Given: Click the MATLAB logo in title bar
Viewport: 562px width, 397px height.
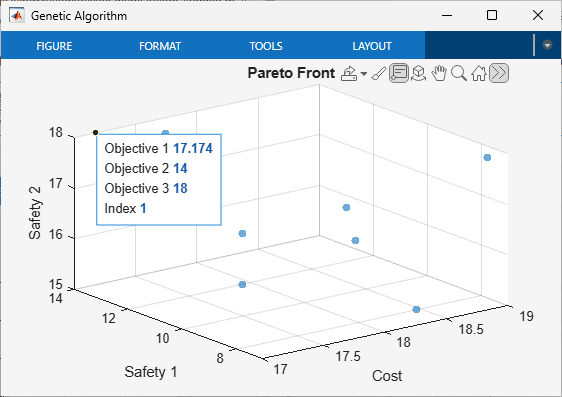Looking at the screenshot, I should point(17,16).
